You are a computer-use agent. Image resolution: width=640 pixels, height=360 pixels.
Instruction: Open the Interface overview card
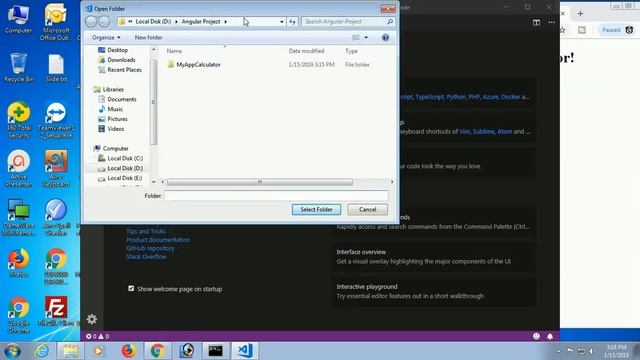[434, 257]
